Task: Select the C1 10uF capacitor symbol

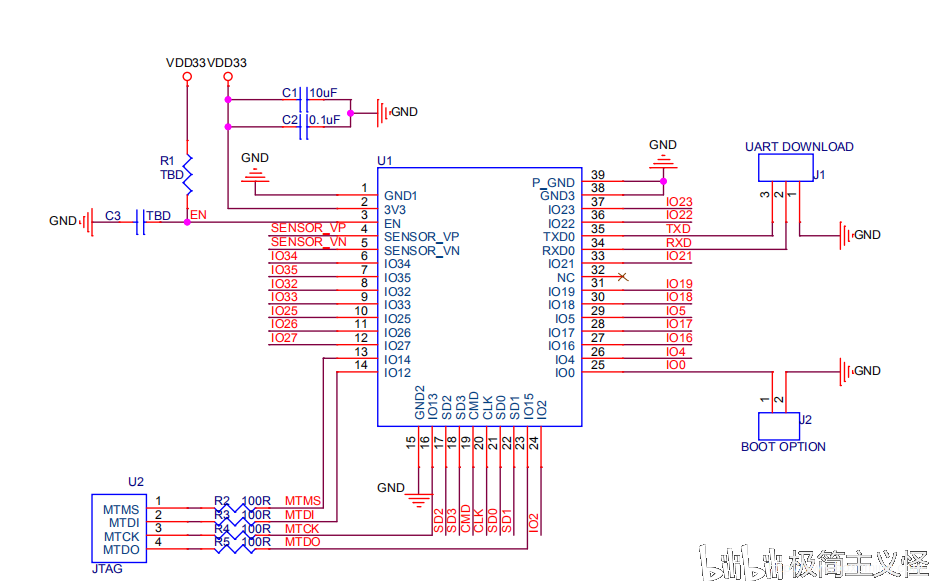Action: pos(304,100)
